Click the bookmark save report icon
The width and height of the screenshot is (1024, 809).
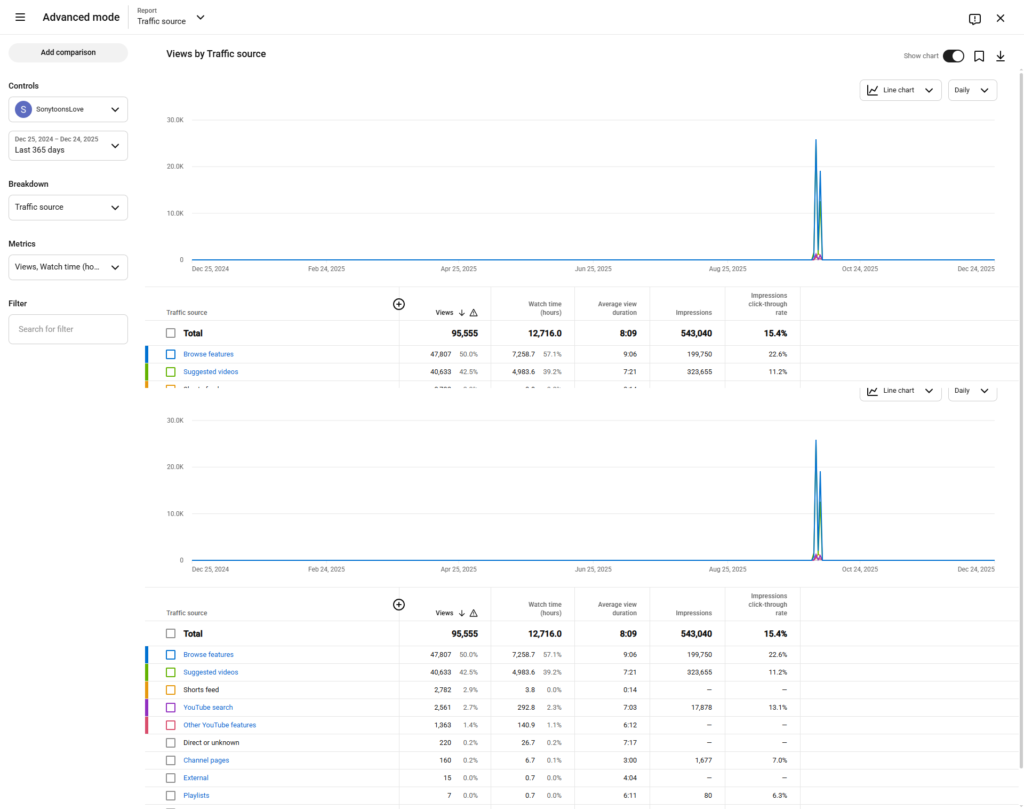tap(979, 56)
